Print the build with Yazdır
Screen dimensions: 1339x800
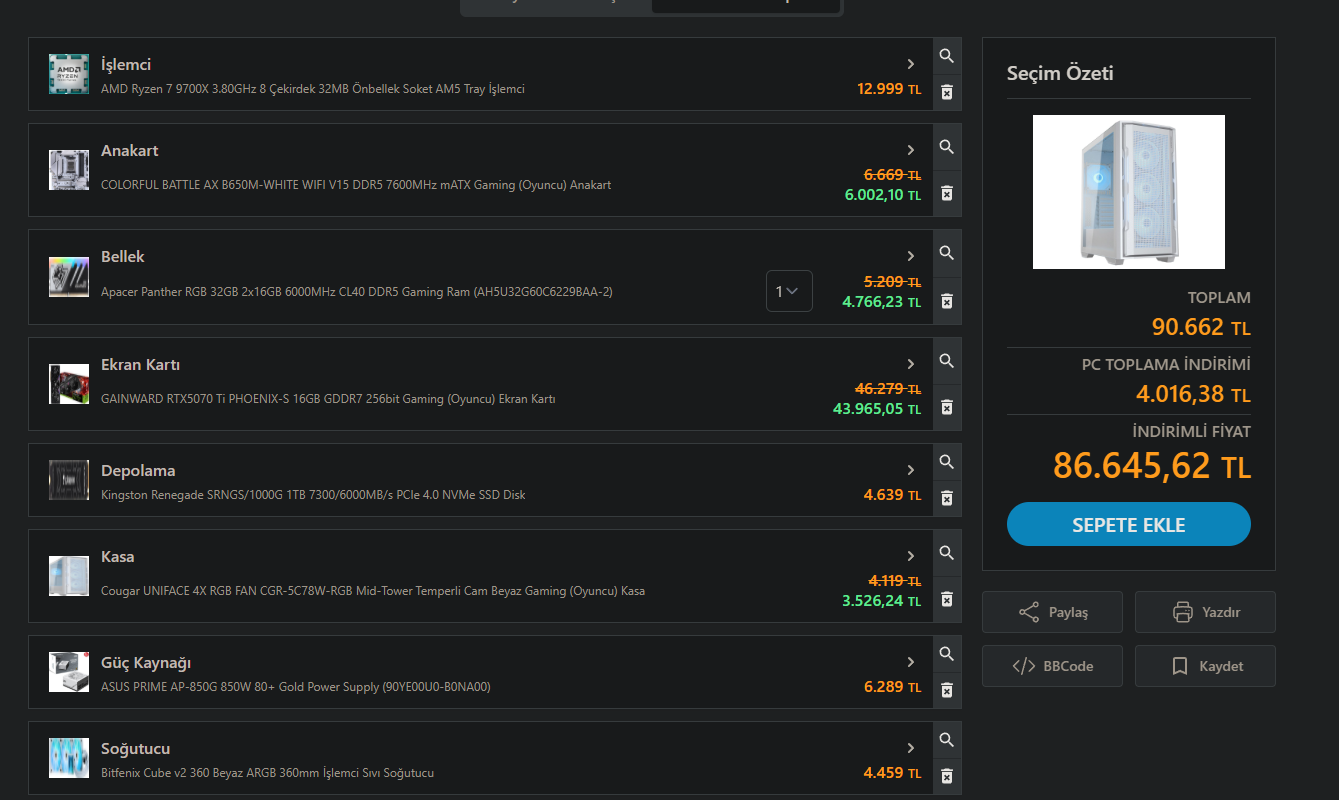(x=1205, y=612)
